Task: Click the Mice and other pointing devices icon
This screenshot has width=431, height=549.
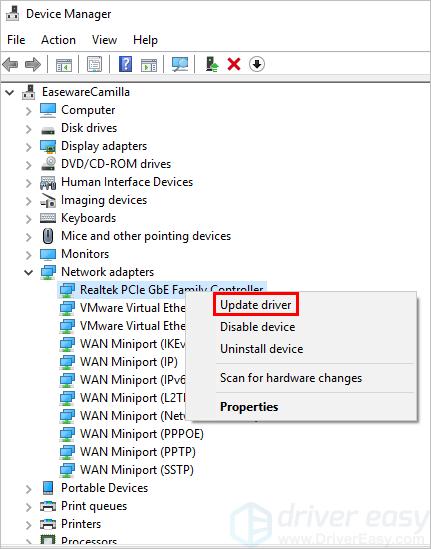Action: [x=48, y=236]
